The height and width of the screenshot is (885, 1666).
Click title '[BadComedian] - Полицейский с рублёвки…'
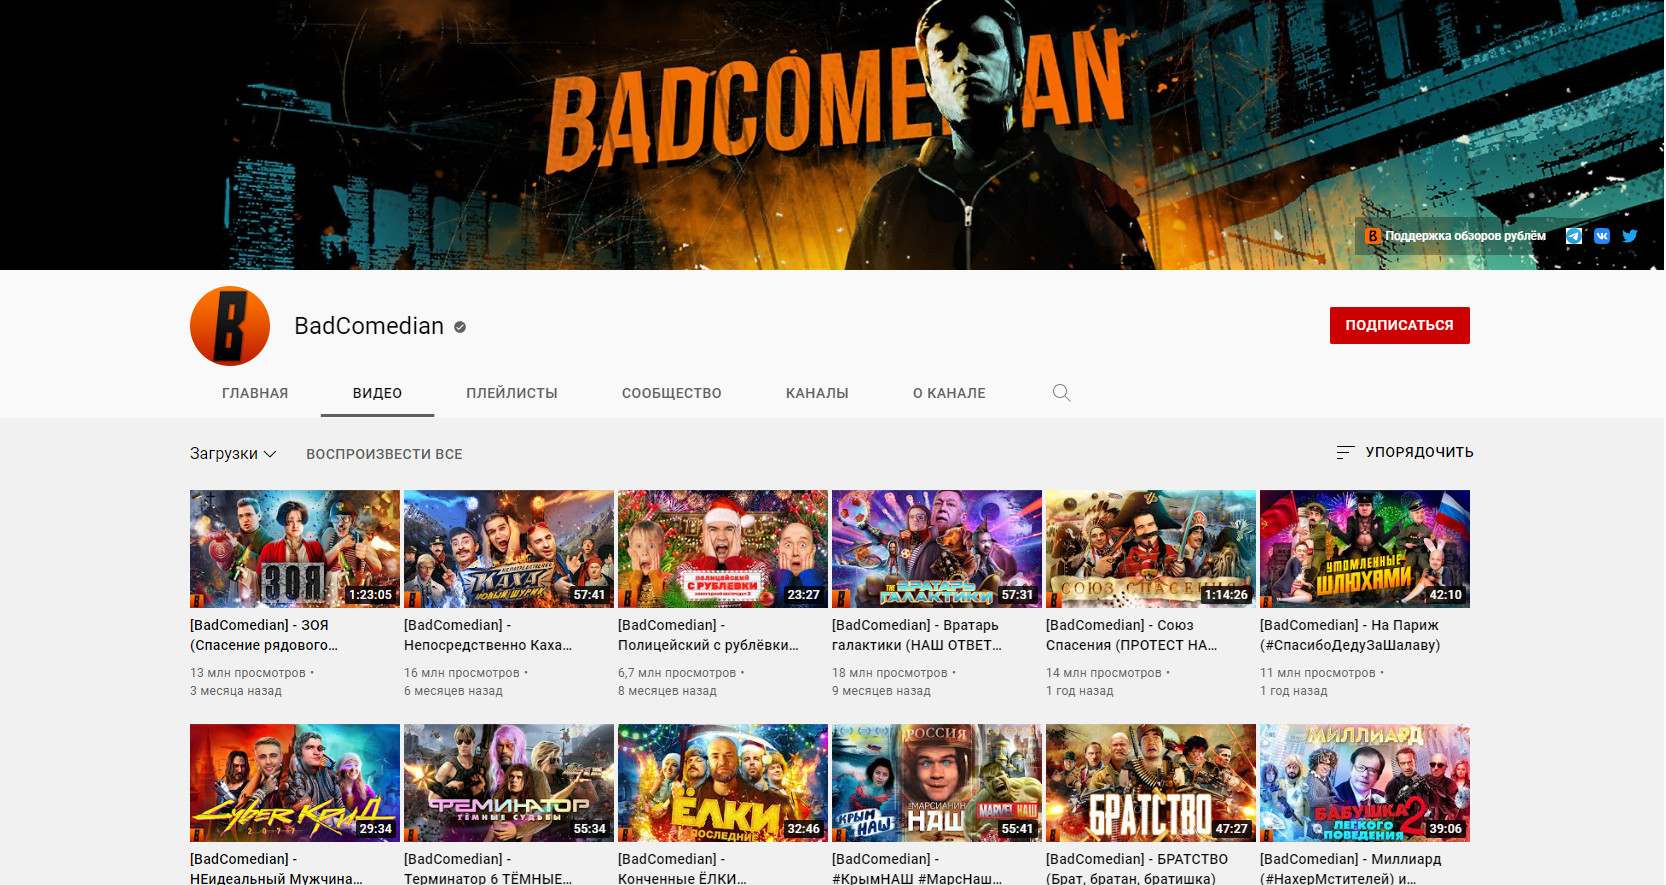click(708, 635)
